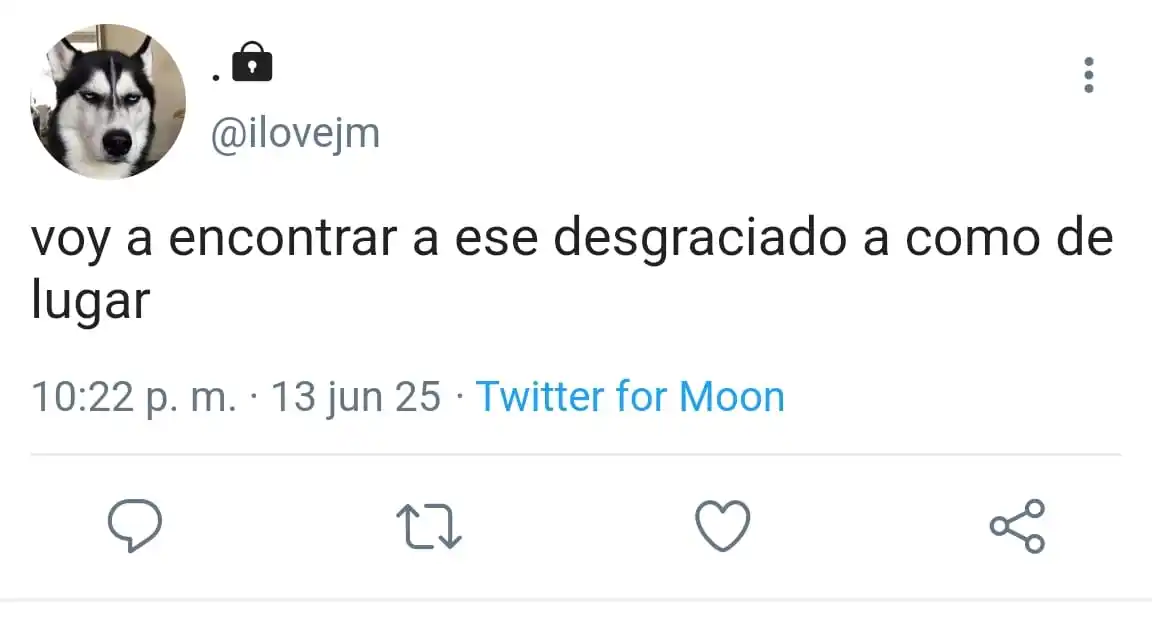Click the divider line below the timestamp
This screenshot has height=618, width=1152.
(x=575, y=454)
